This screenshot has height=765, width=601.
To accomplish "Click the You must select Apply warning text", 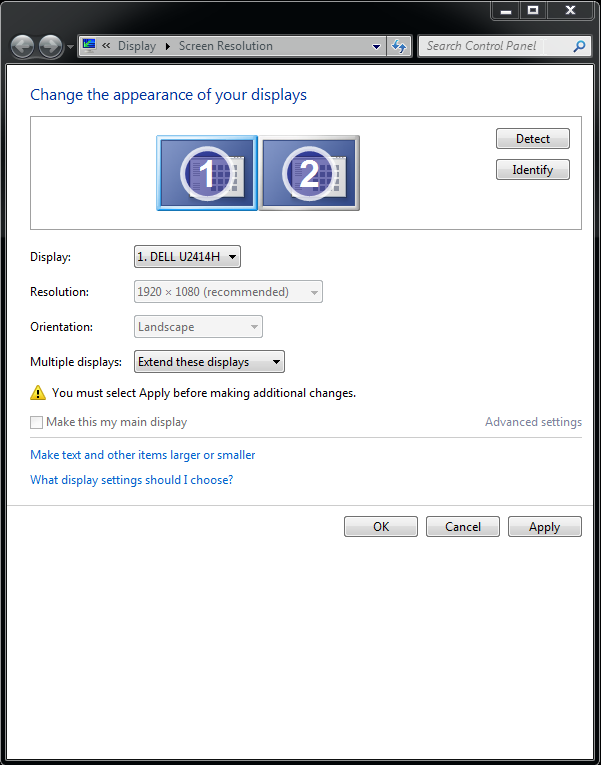I will [204, 393].
